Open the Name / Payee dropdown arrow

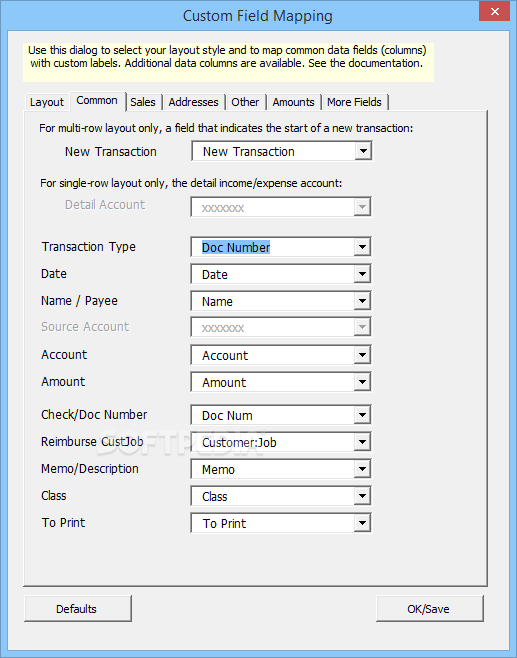(x=362, y=301)
